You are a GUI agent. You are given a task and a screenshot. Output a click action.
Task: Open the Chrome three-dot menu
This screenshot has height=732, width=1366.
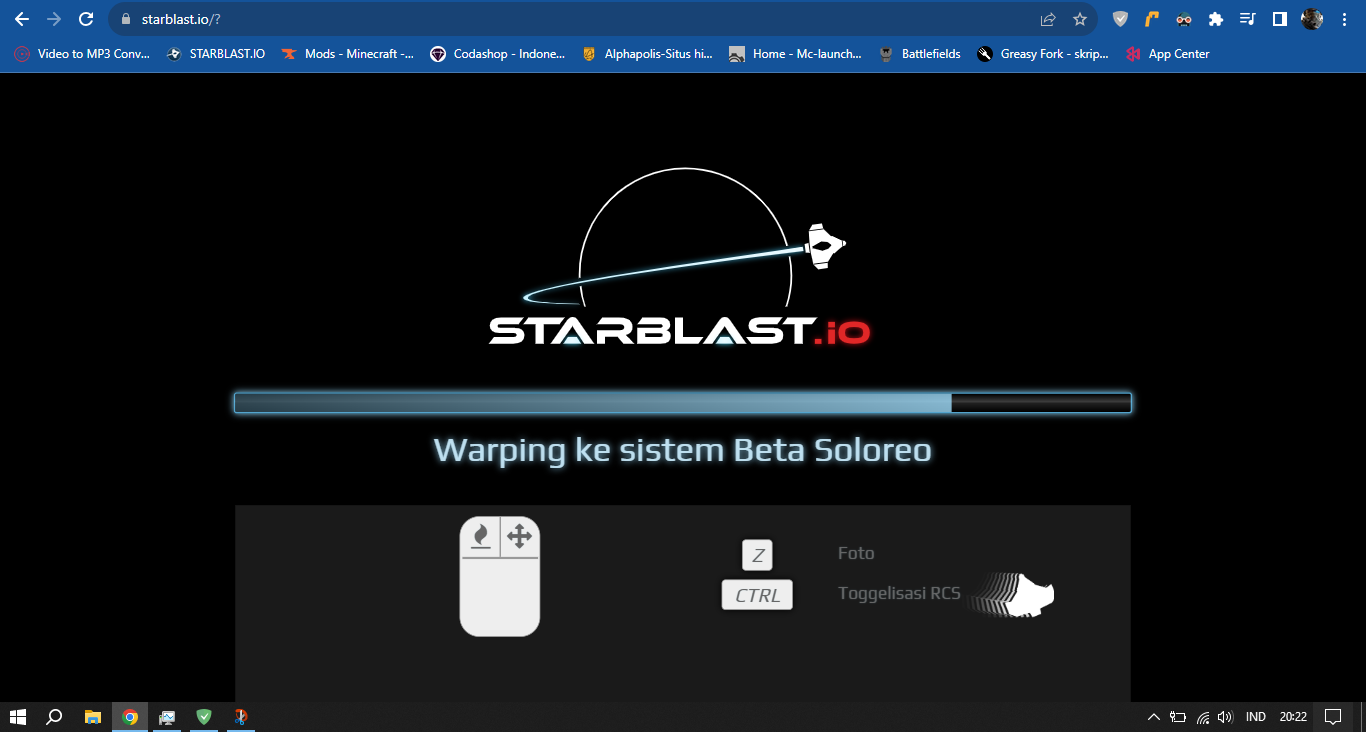[x=1344, y=18]
